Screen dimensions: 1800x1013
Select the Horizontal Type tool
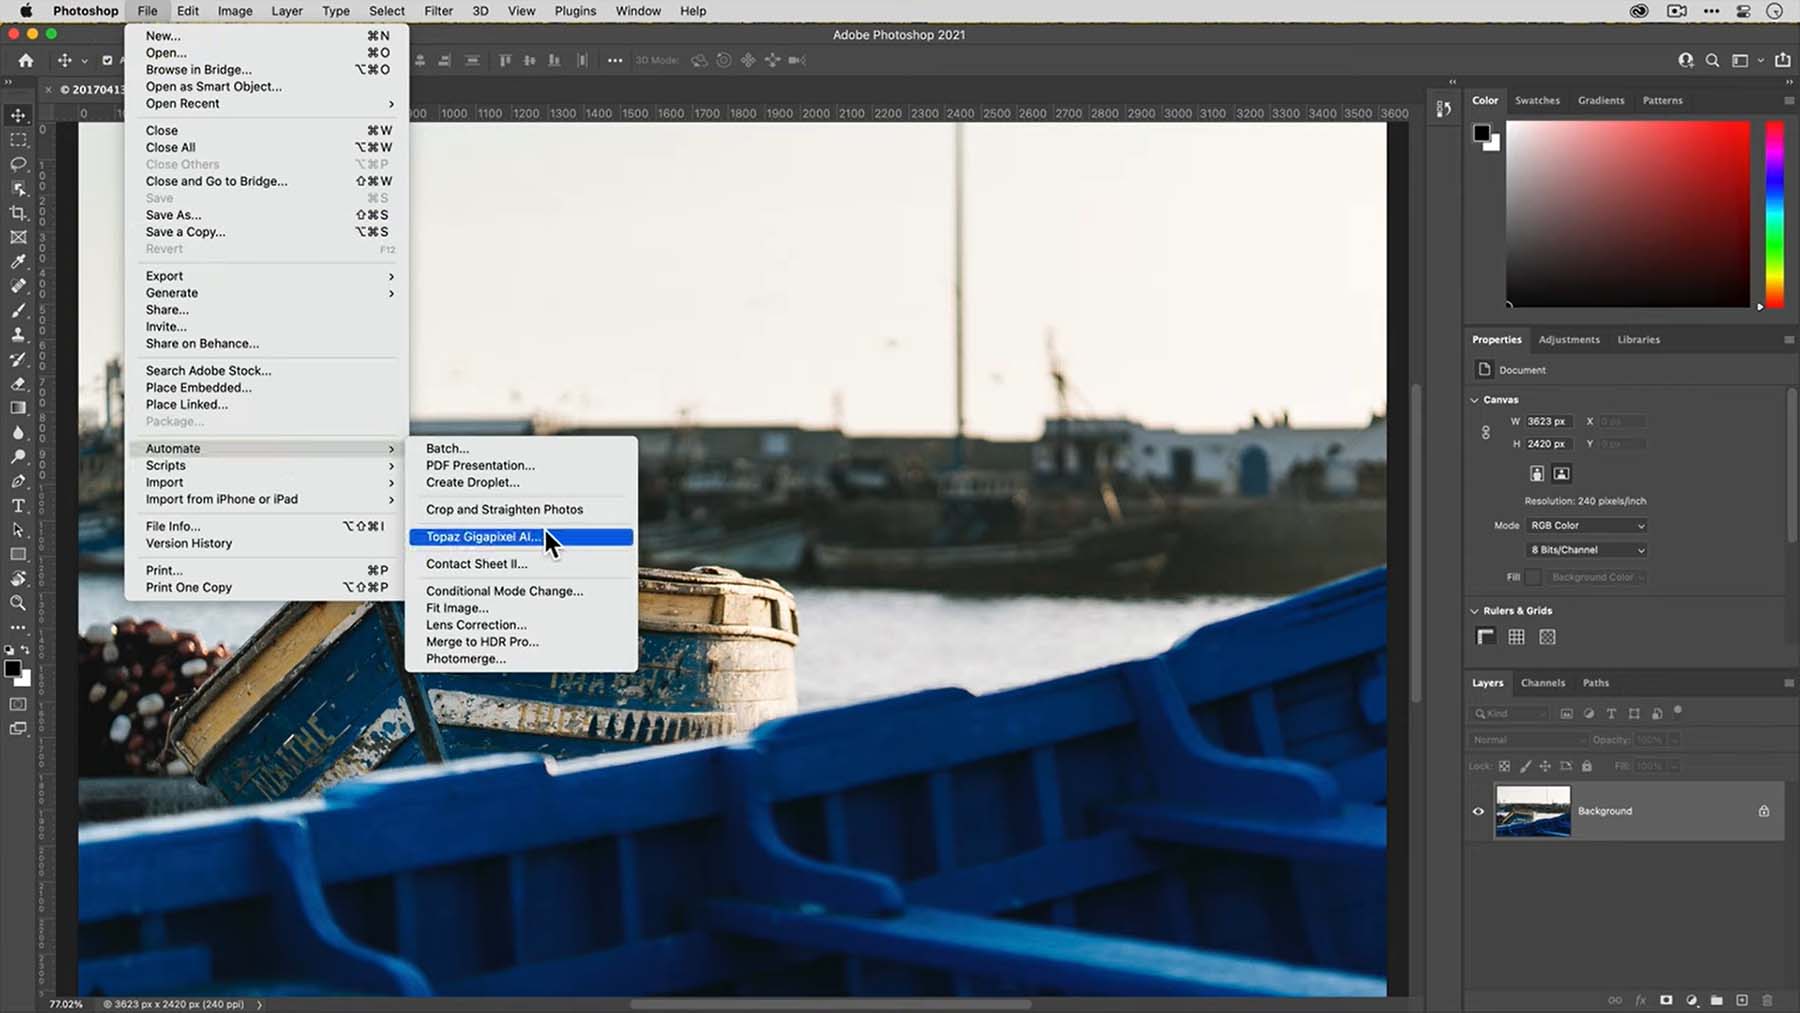point(18,506)
